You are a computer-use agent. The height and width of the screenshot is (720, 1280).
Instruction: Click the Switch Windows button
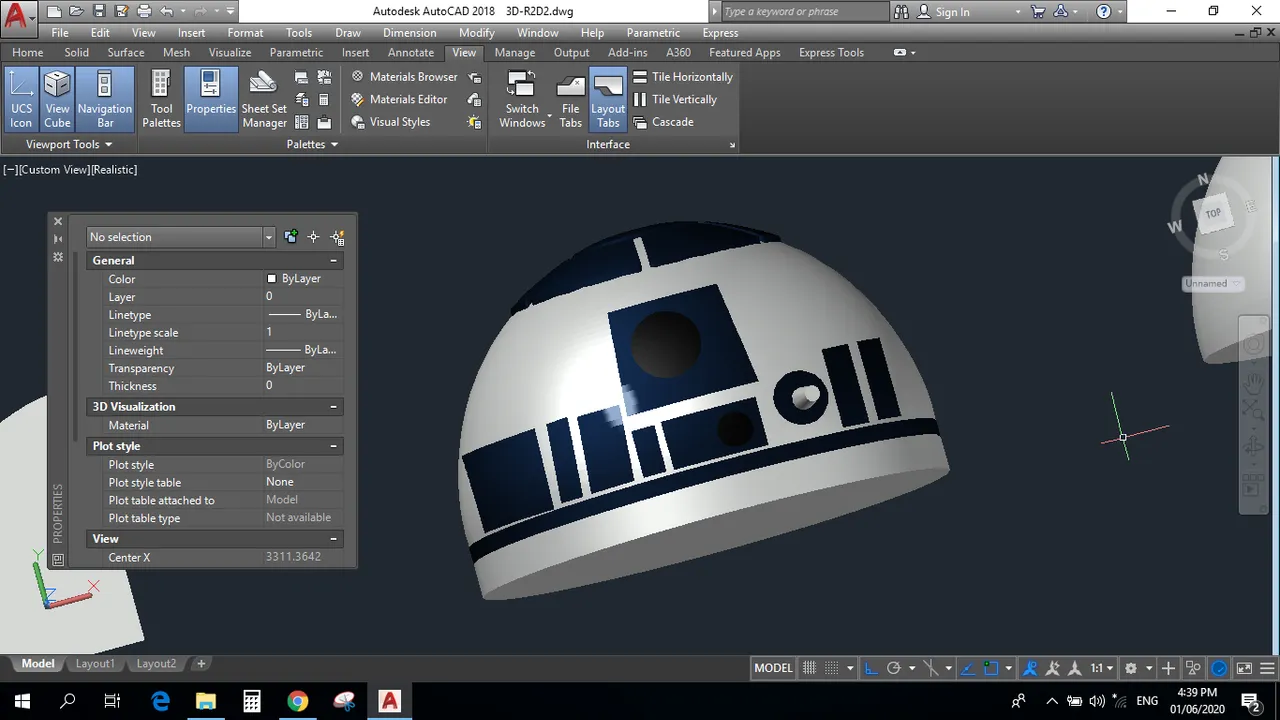(522, 99)
